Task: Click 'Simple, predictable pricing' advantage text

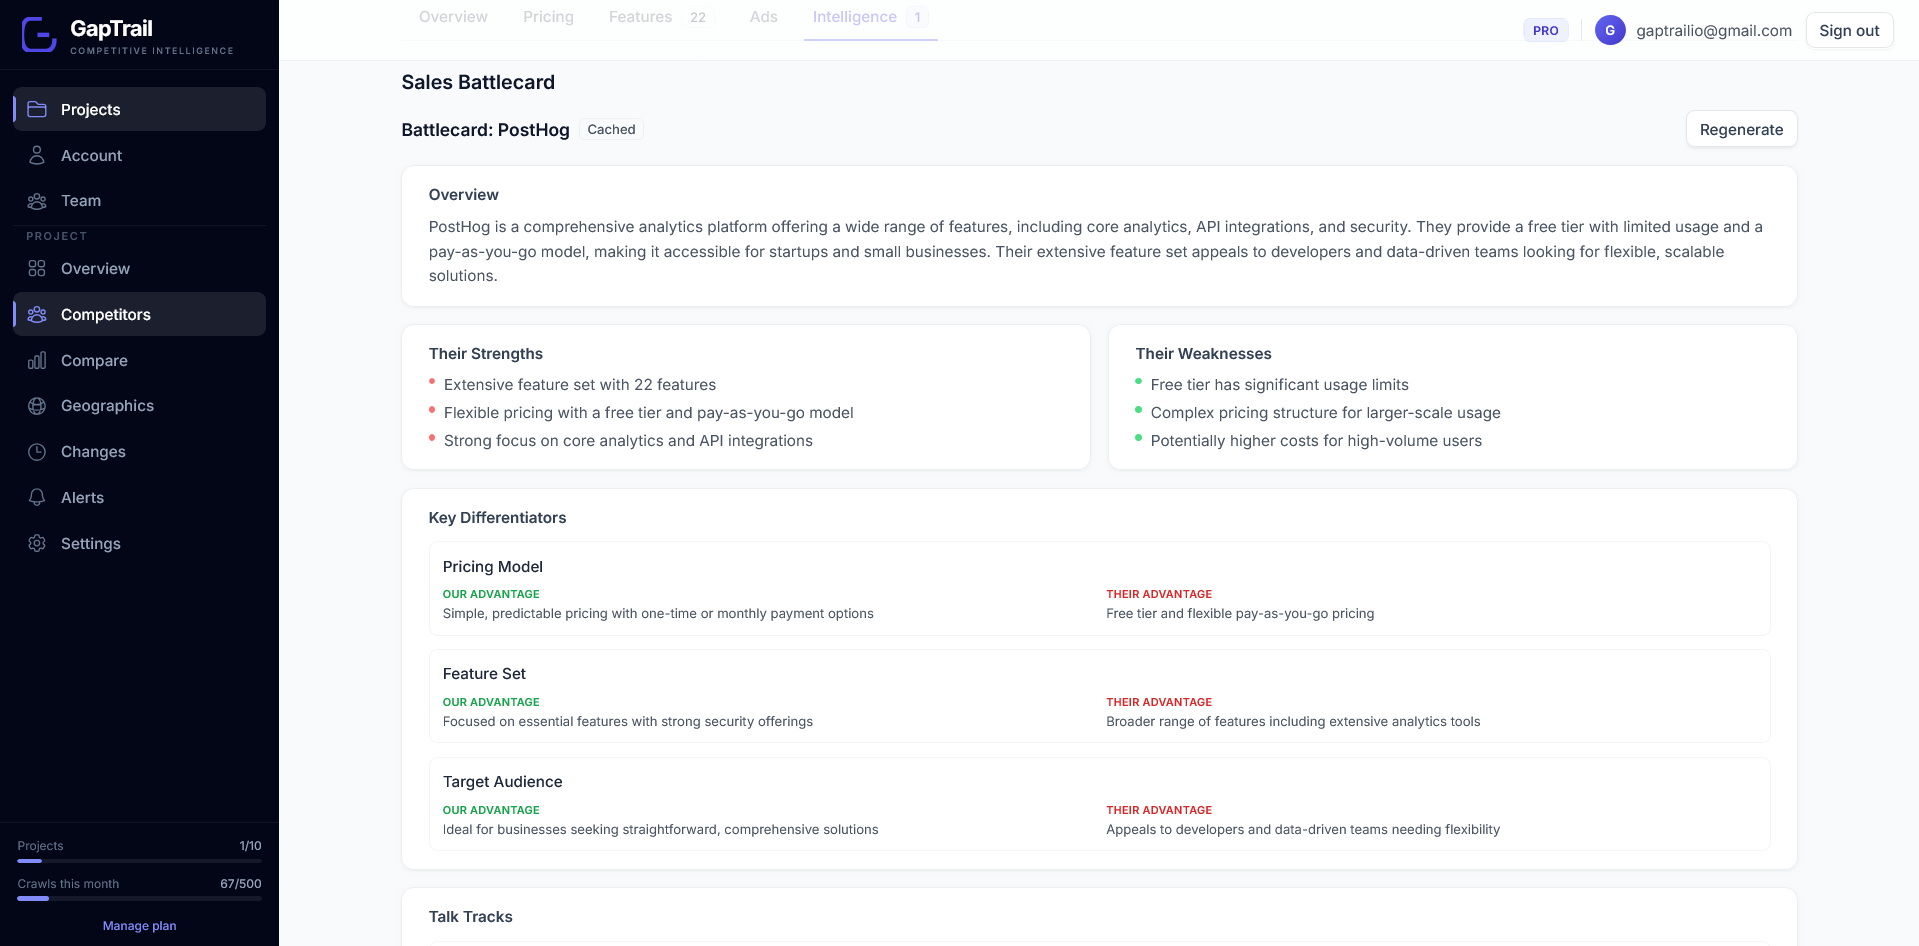Action: [x=658, y=614]
